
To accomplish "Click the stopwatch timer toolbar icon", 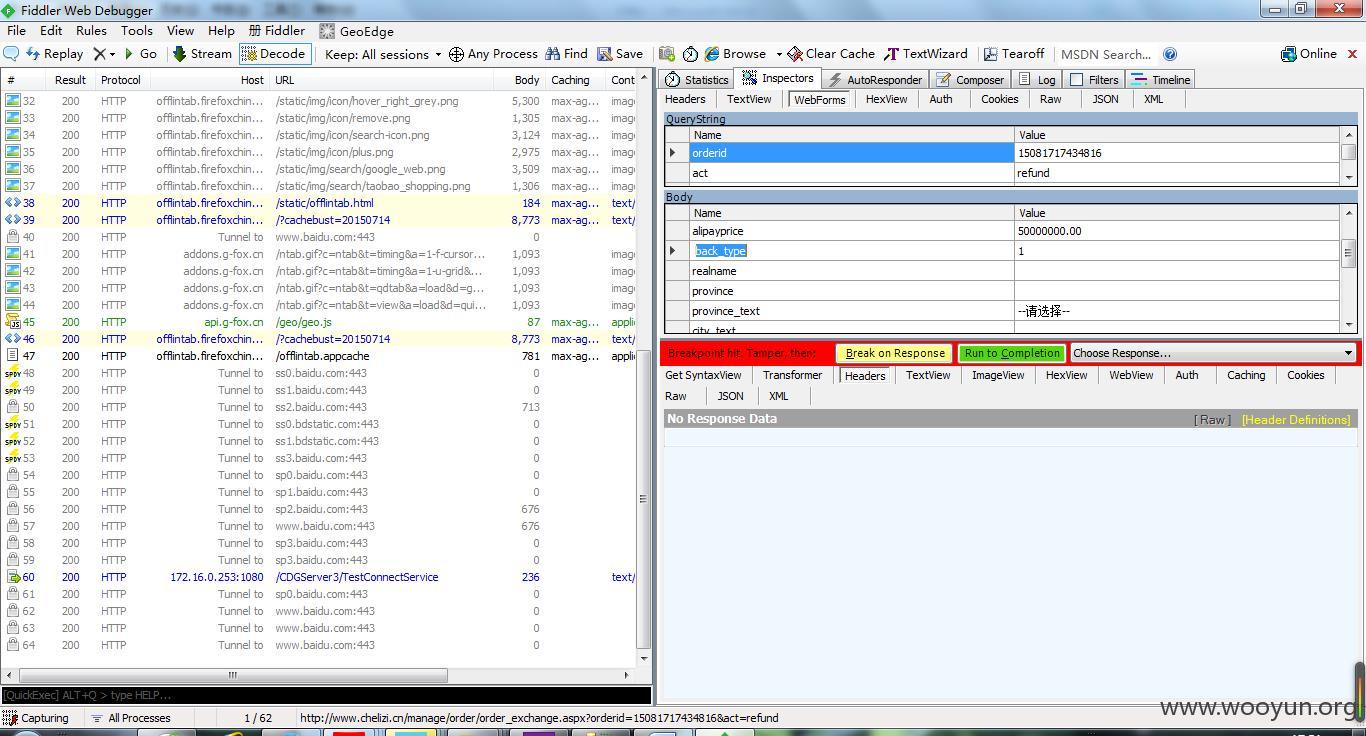I will coord(690,54).
